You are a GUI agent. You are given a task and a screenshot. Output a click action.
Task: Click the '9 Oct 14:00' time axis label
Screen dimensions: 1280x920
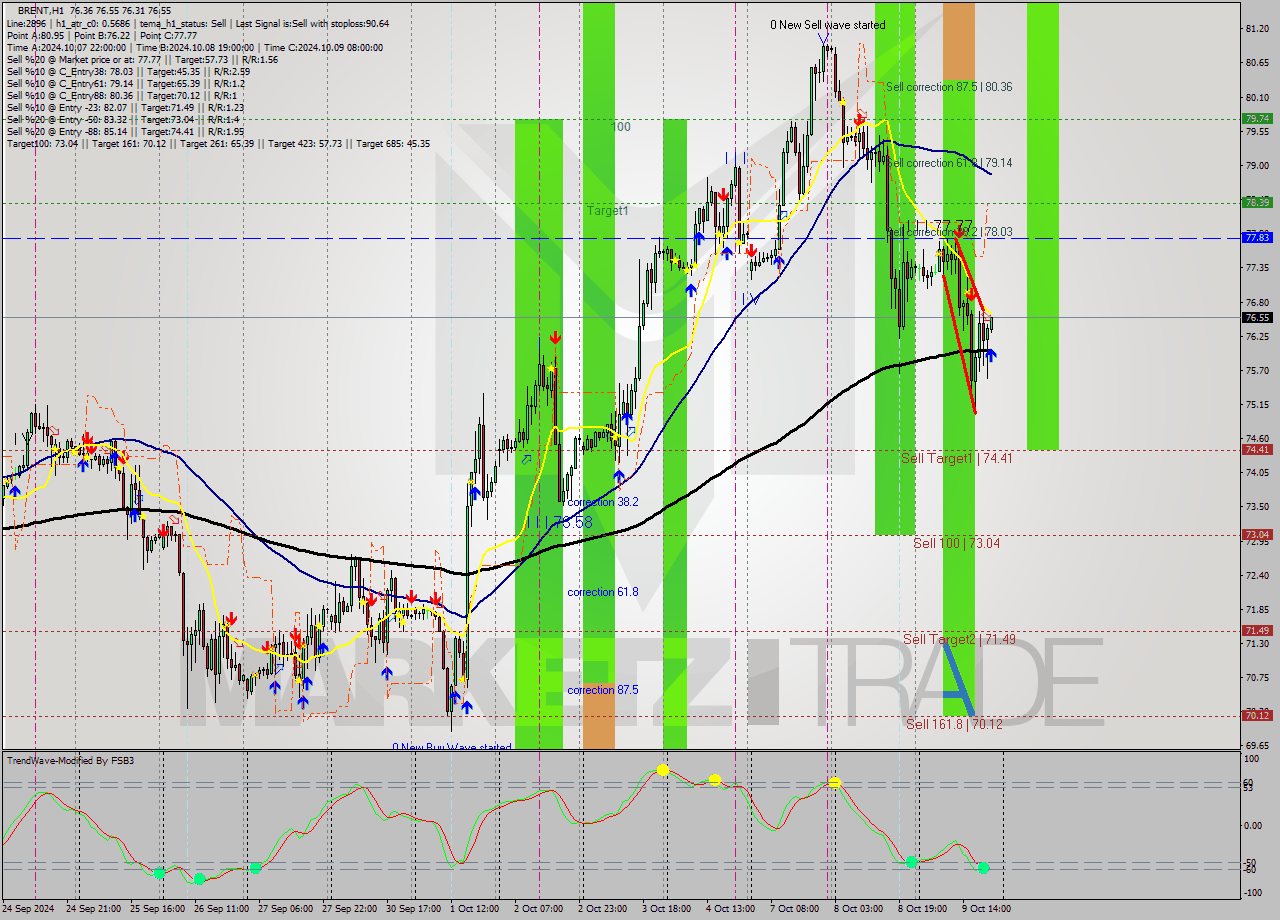pyautogui.click(x=987, y=909)
